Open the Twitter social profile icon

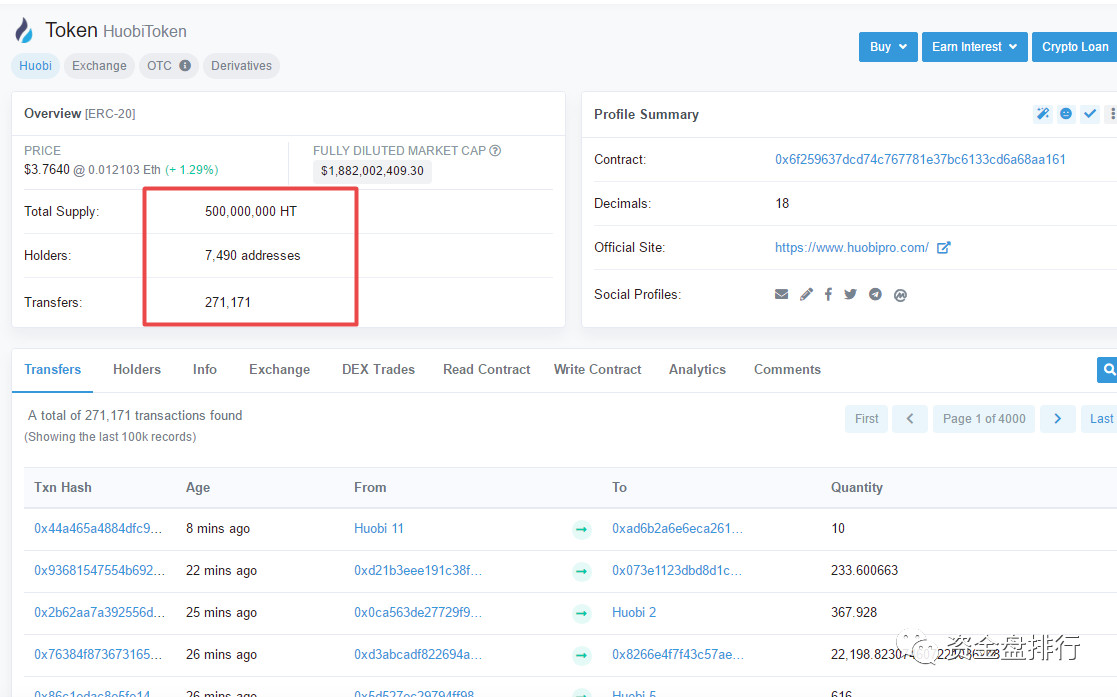pyautogui.click(x=850, y=295)
